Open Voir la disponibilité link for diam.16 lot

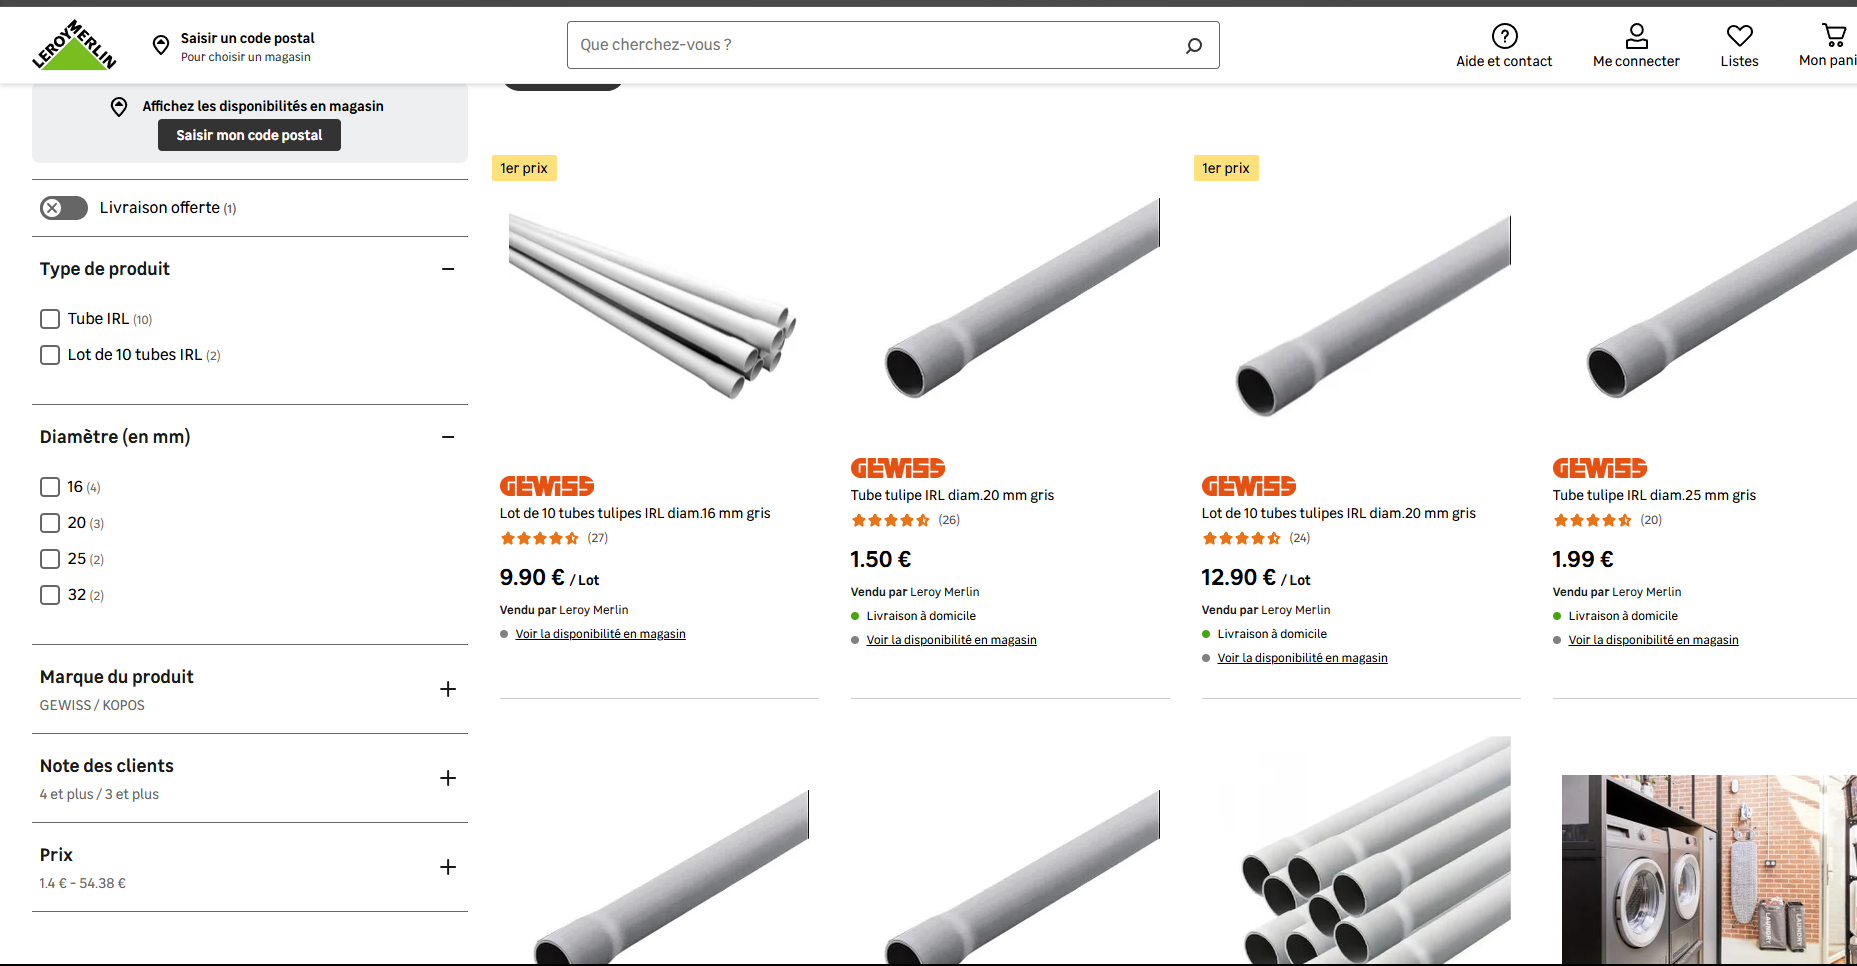(600, 634)
